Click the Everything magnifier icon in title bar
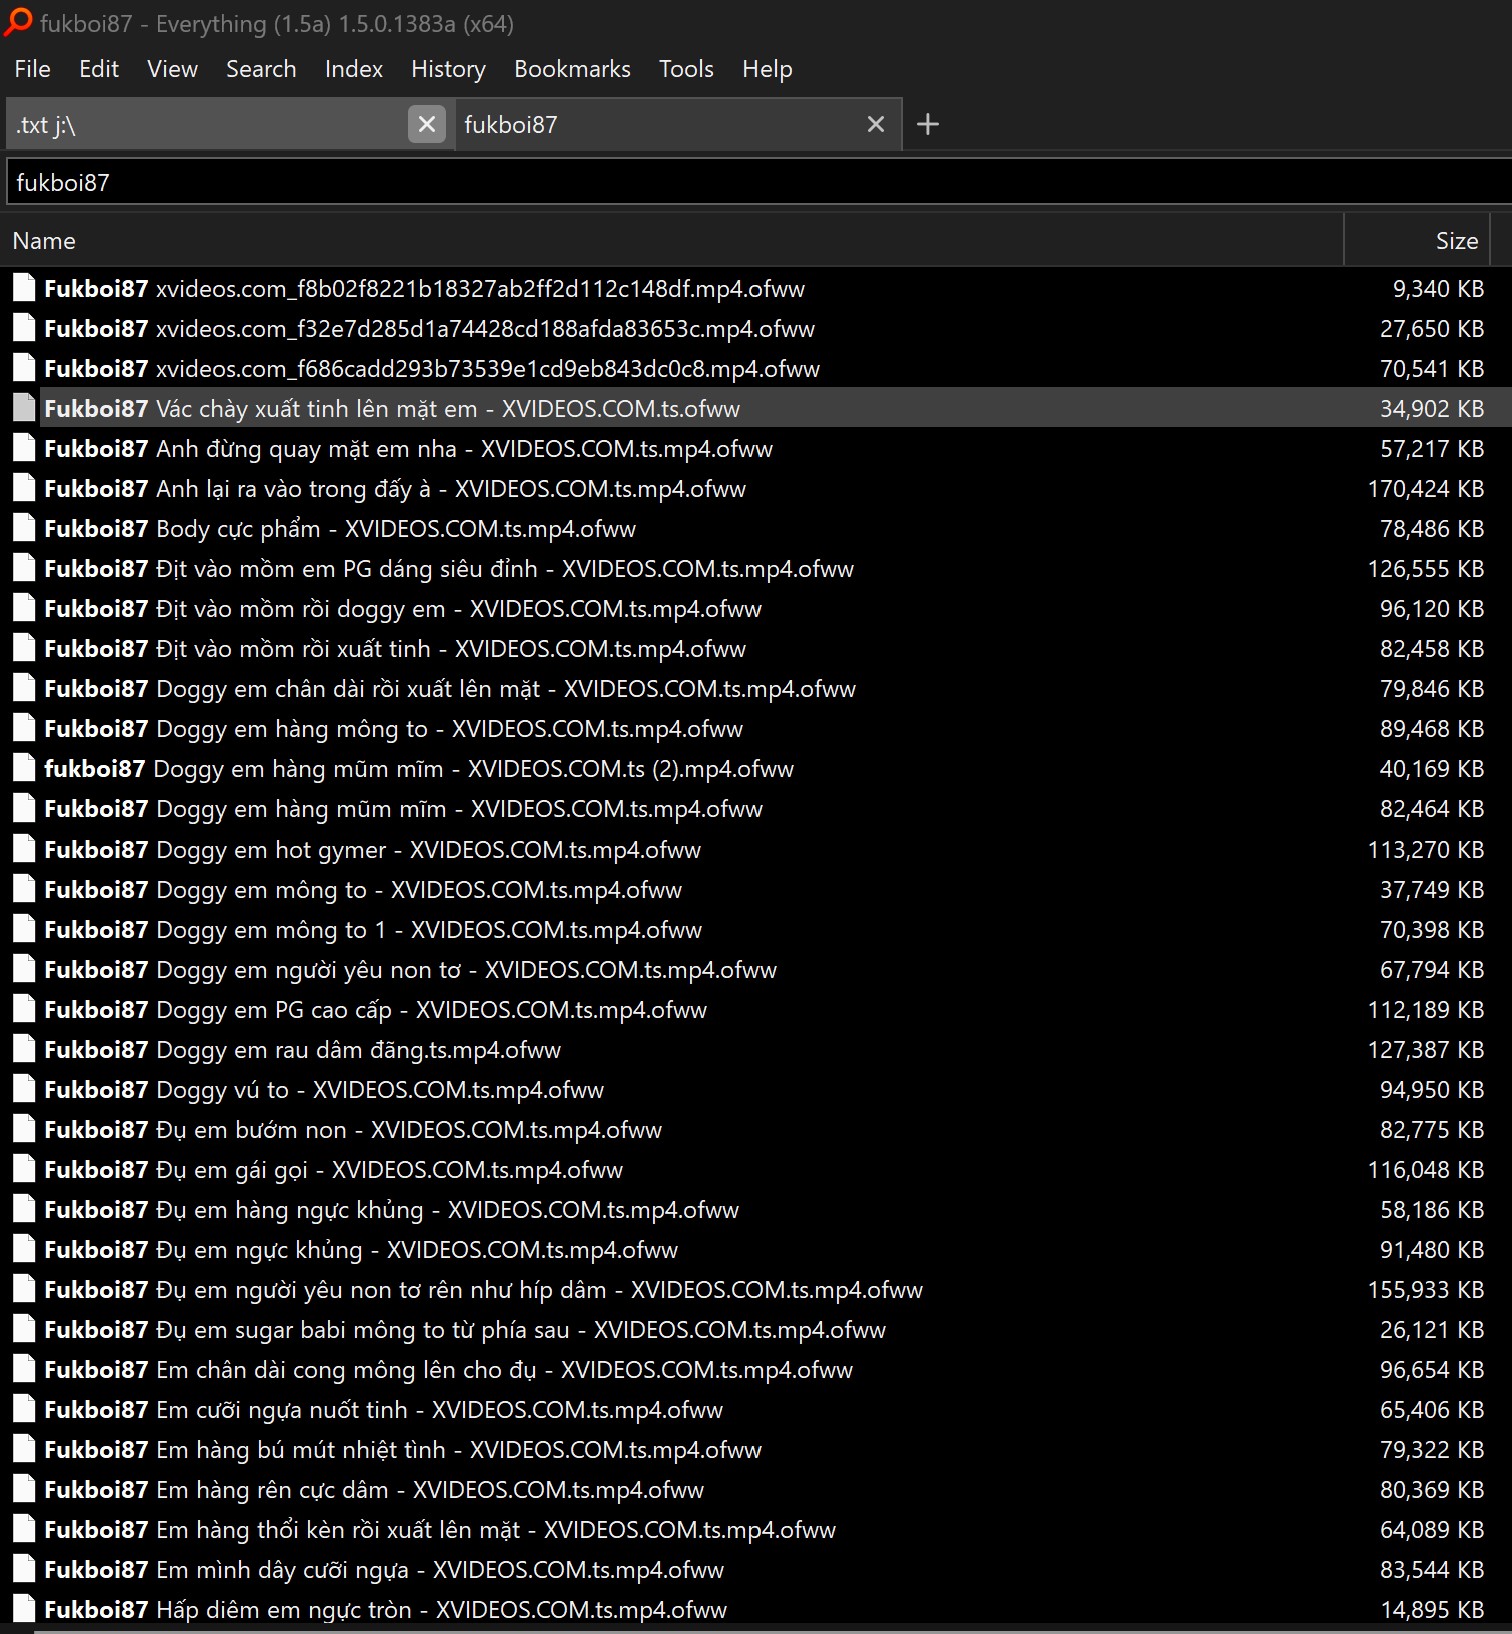Image resolution: width=1512 pixels, height=1634 pixels. point(18,22)
